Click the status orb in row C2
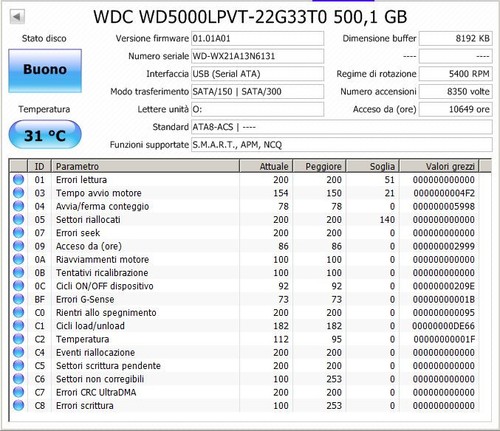The height and width of the screenshot is (431, 500). pyautogui.click(x=19, y=339)
